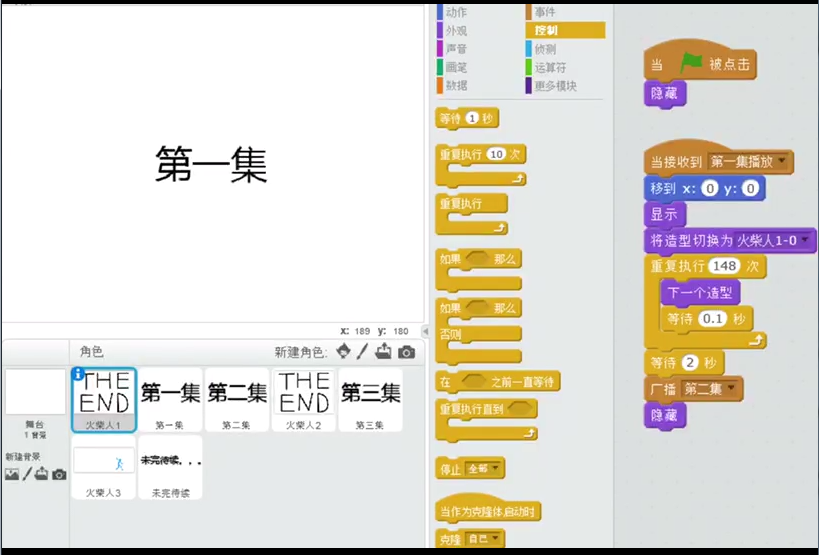Take new sprite from camera icon
The width and height of the screenshot is (819, 555).
(x=406, y=352)
